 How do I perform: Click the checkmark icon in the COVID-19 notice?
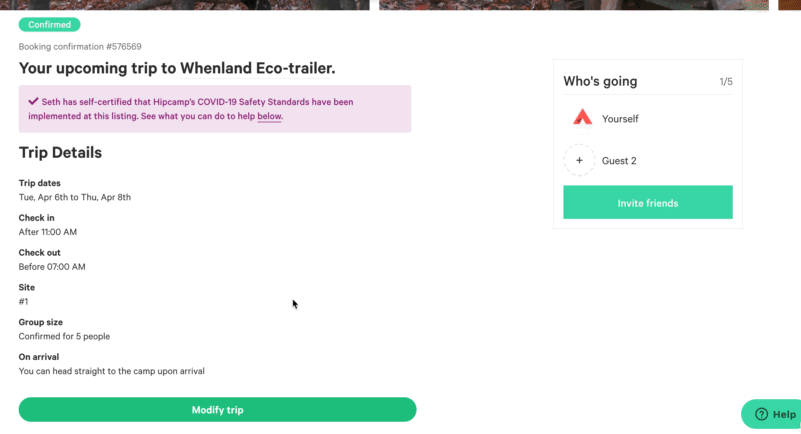click(x=33, y=101)
